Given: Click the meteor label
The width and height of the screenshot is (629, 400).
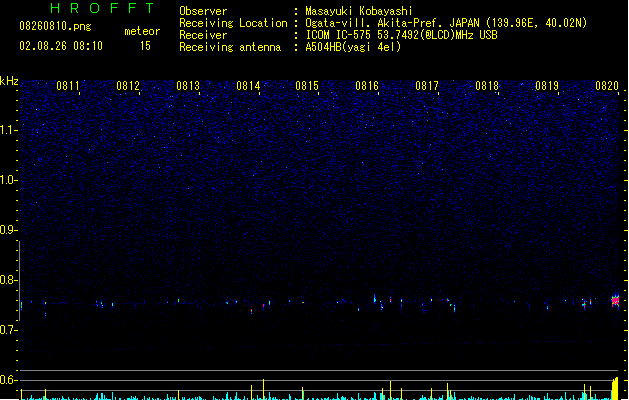Looking at the screenshot, I should 142,31.
